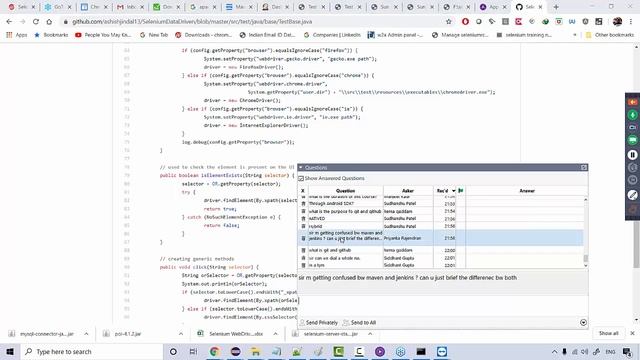
Task: Delete the 'NATIVED' question via trash icon
Action: (x=303, y=219)
